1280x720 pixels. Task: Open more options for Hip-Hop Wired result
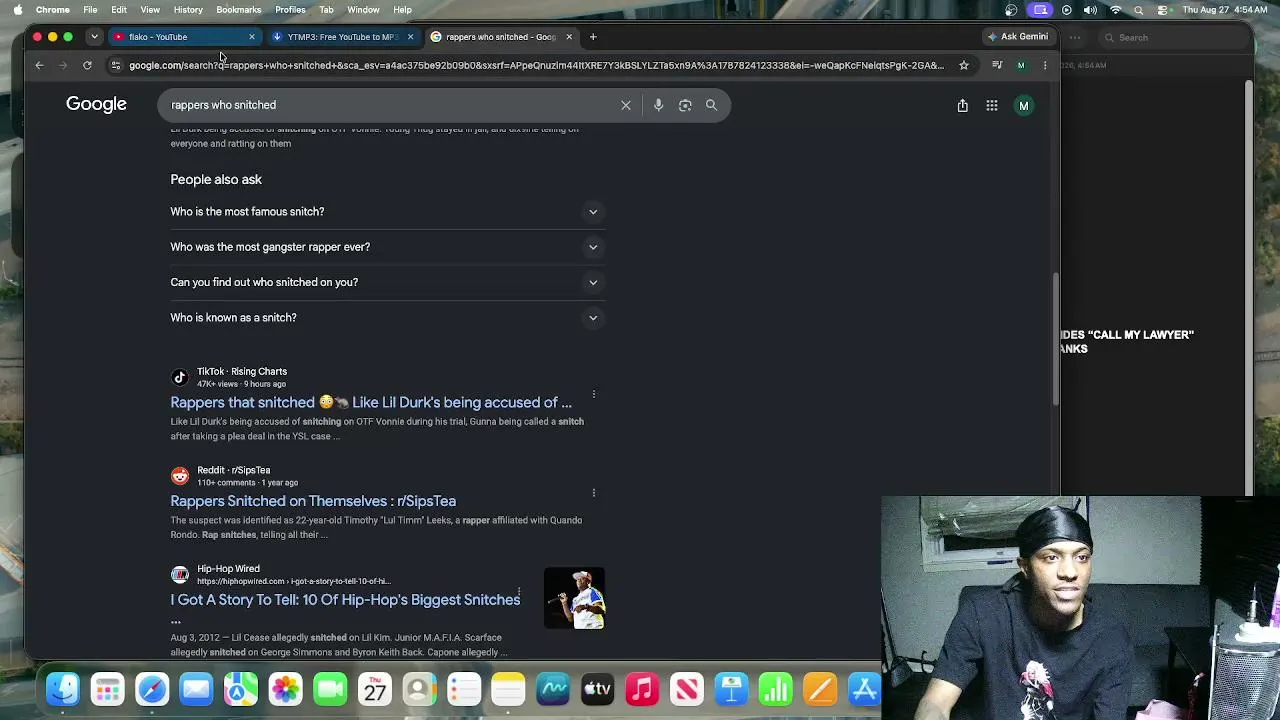[519, 593]
